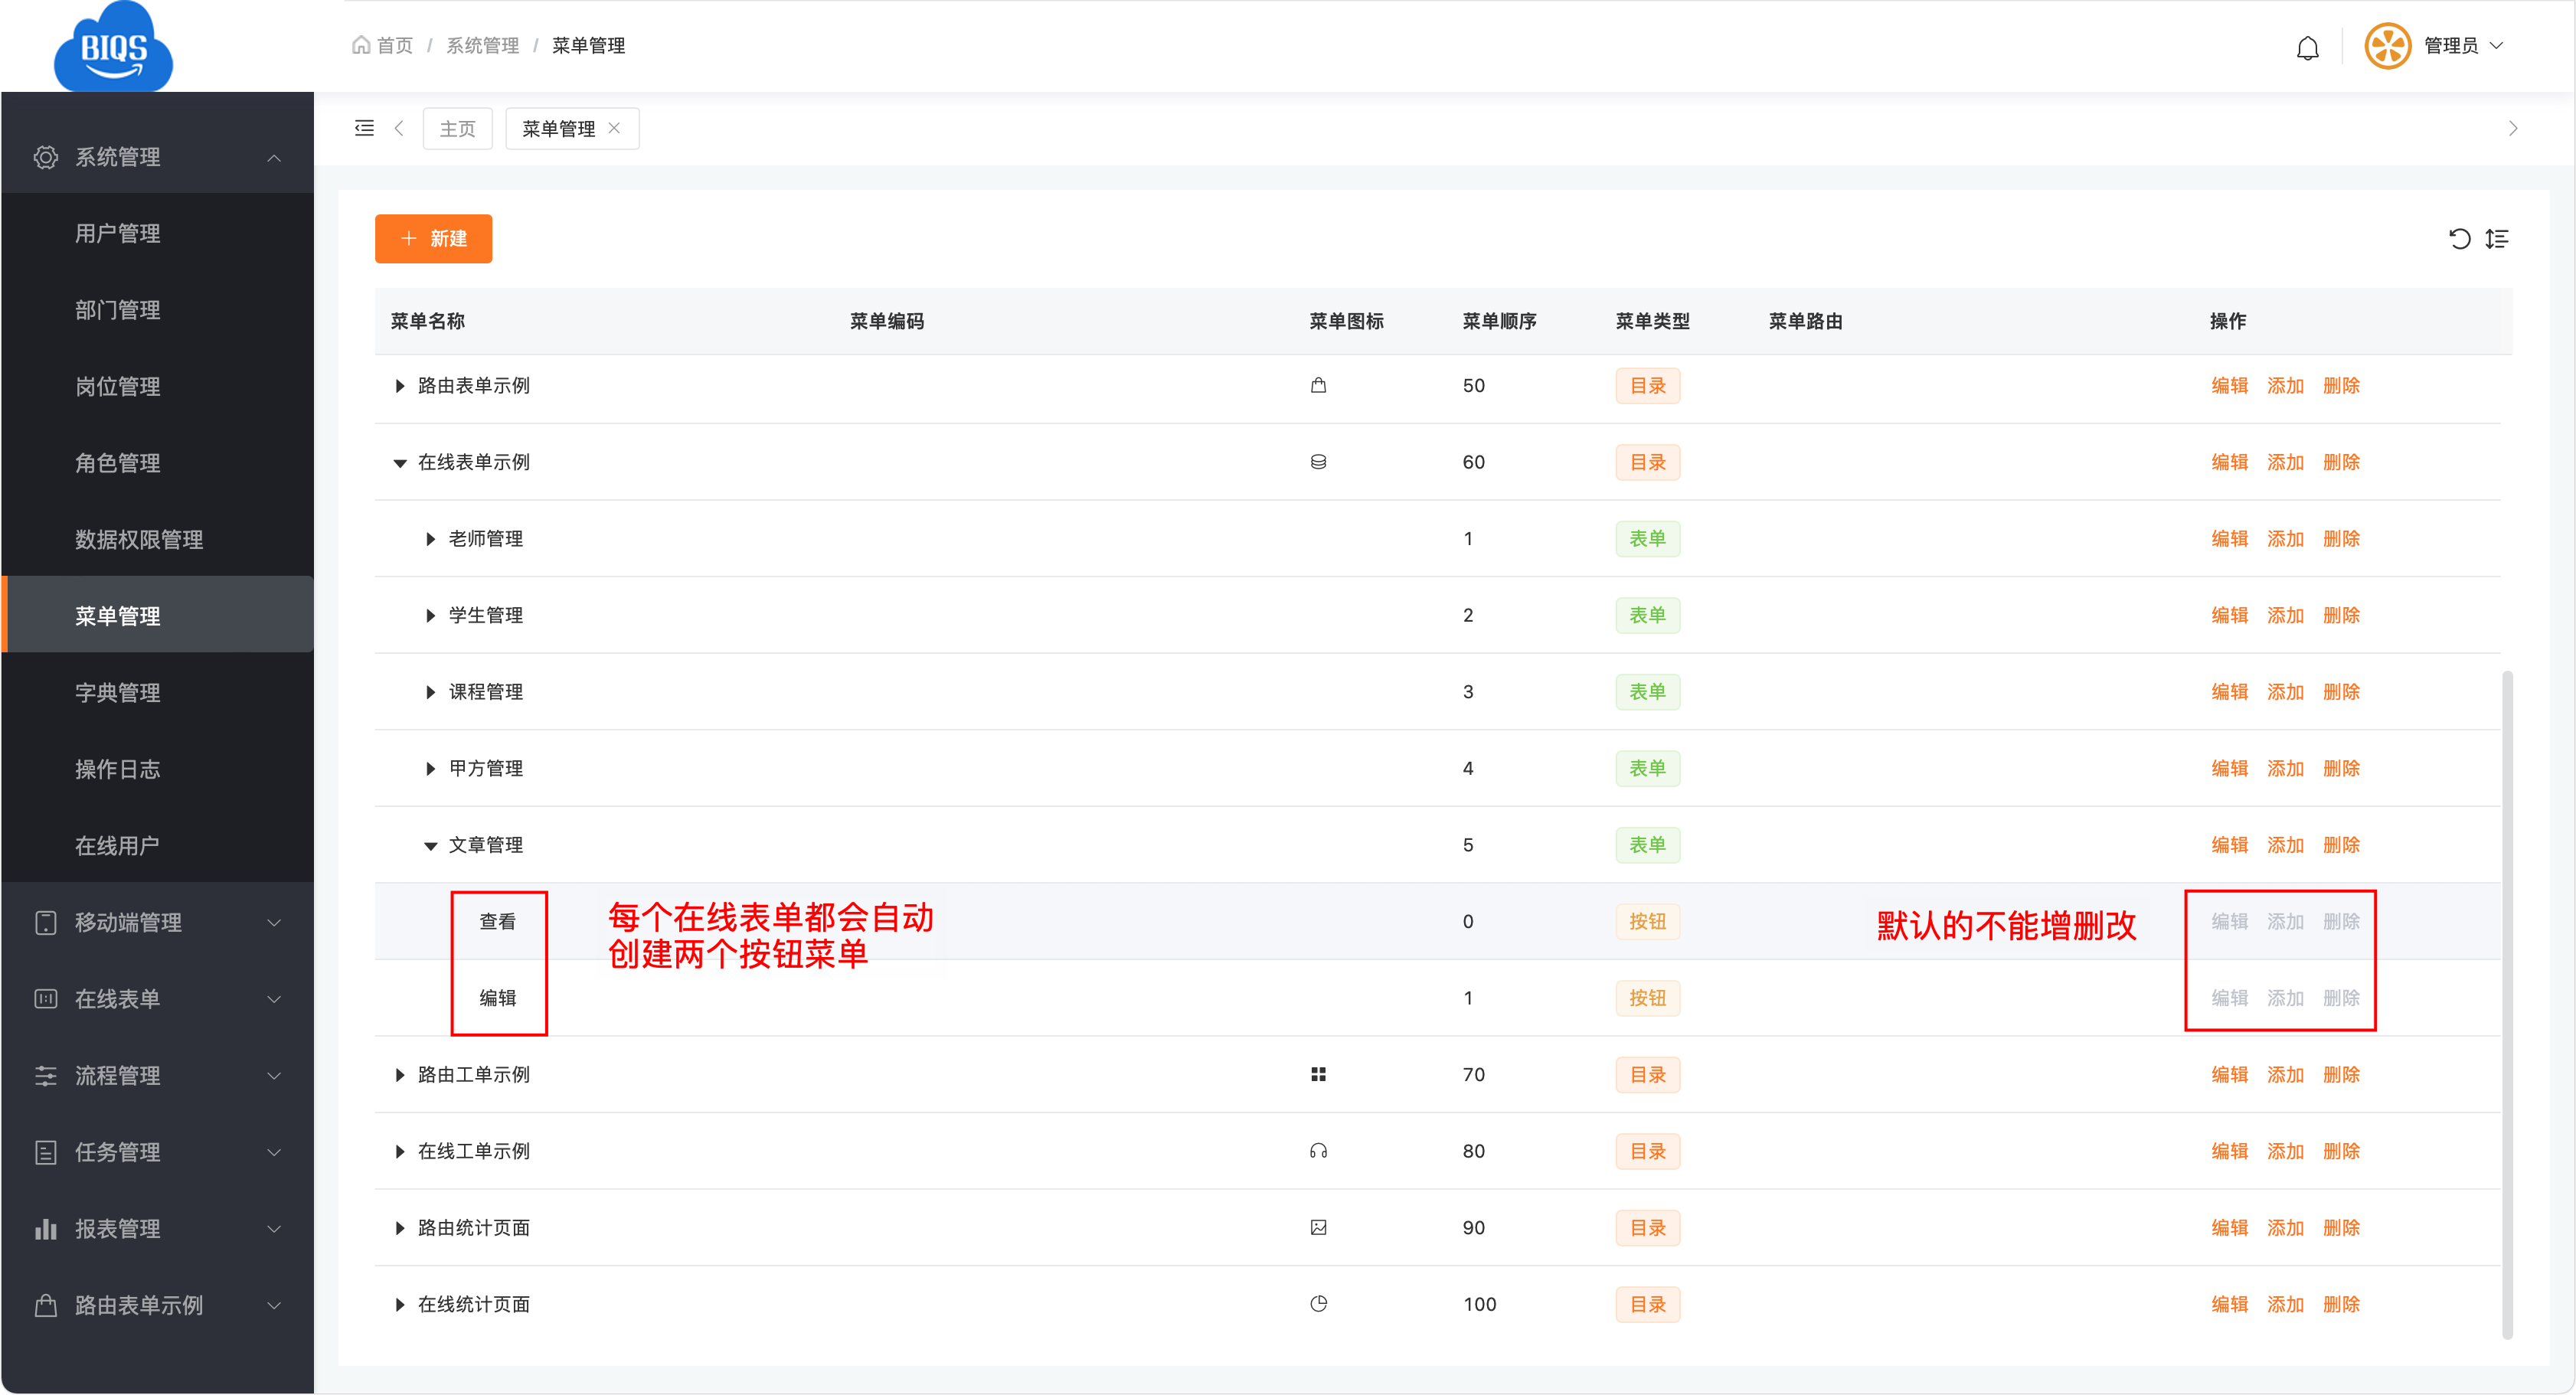Click the grid icon in 路由工单示例 row

[x=1318, y=1074]
